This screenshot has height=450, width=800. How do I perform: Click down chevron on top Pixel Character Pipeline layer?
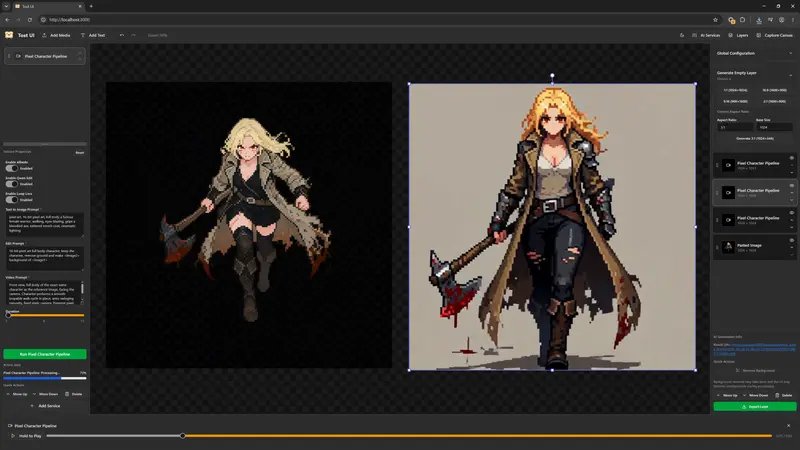tap(792, 172)
